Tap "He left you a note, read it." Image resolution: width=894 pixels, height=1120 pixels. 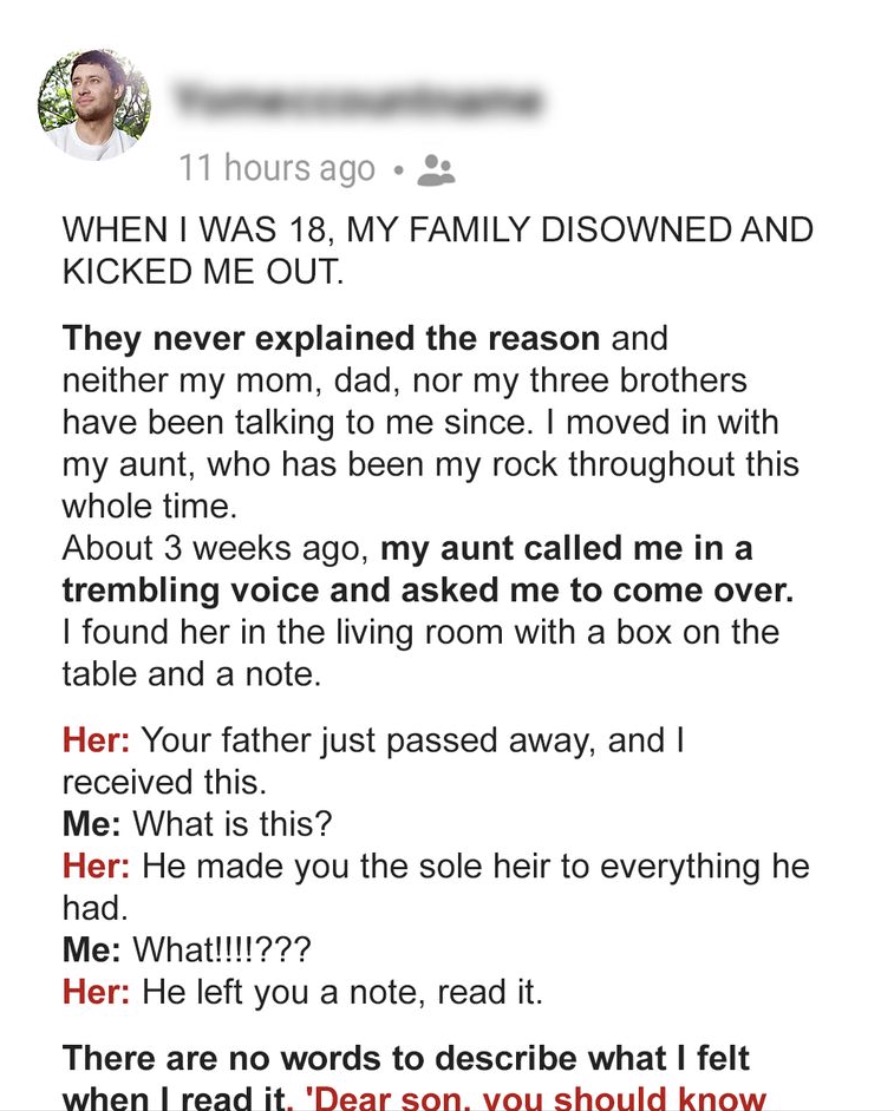342,991
